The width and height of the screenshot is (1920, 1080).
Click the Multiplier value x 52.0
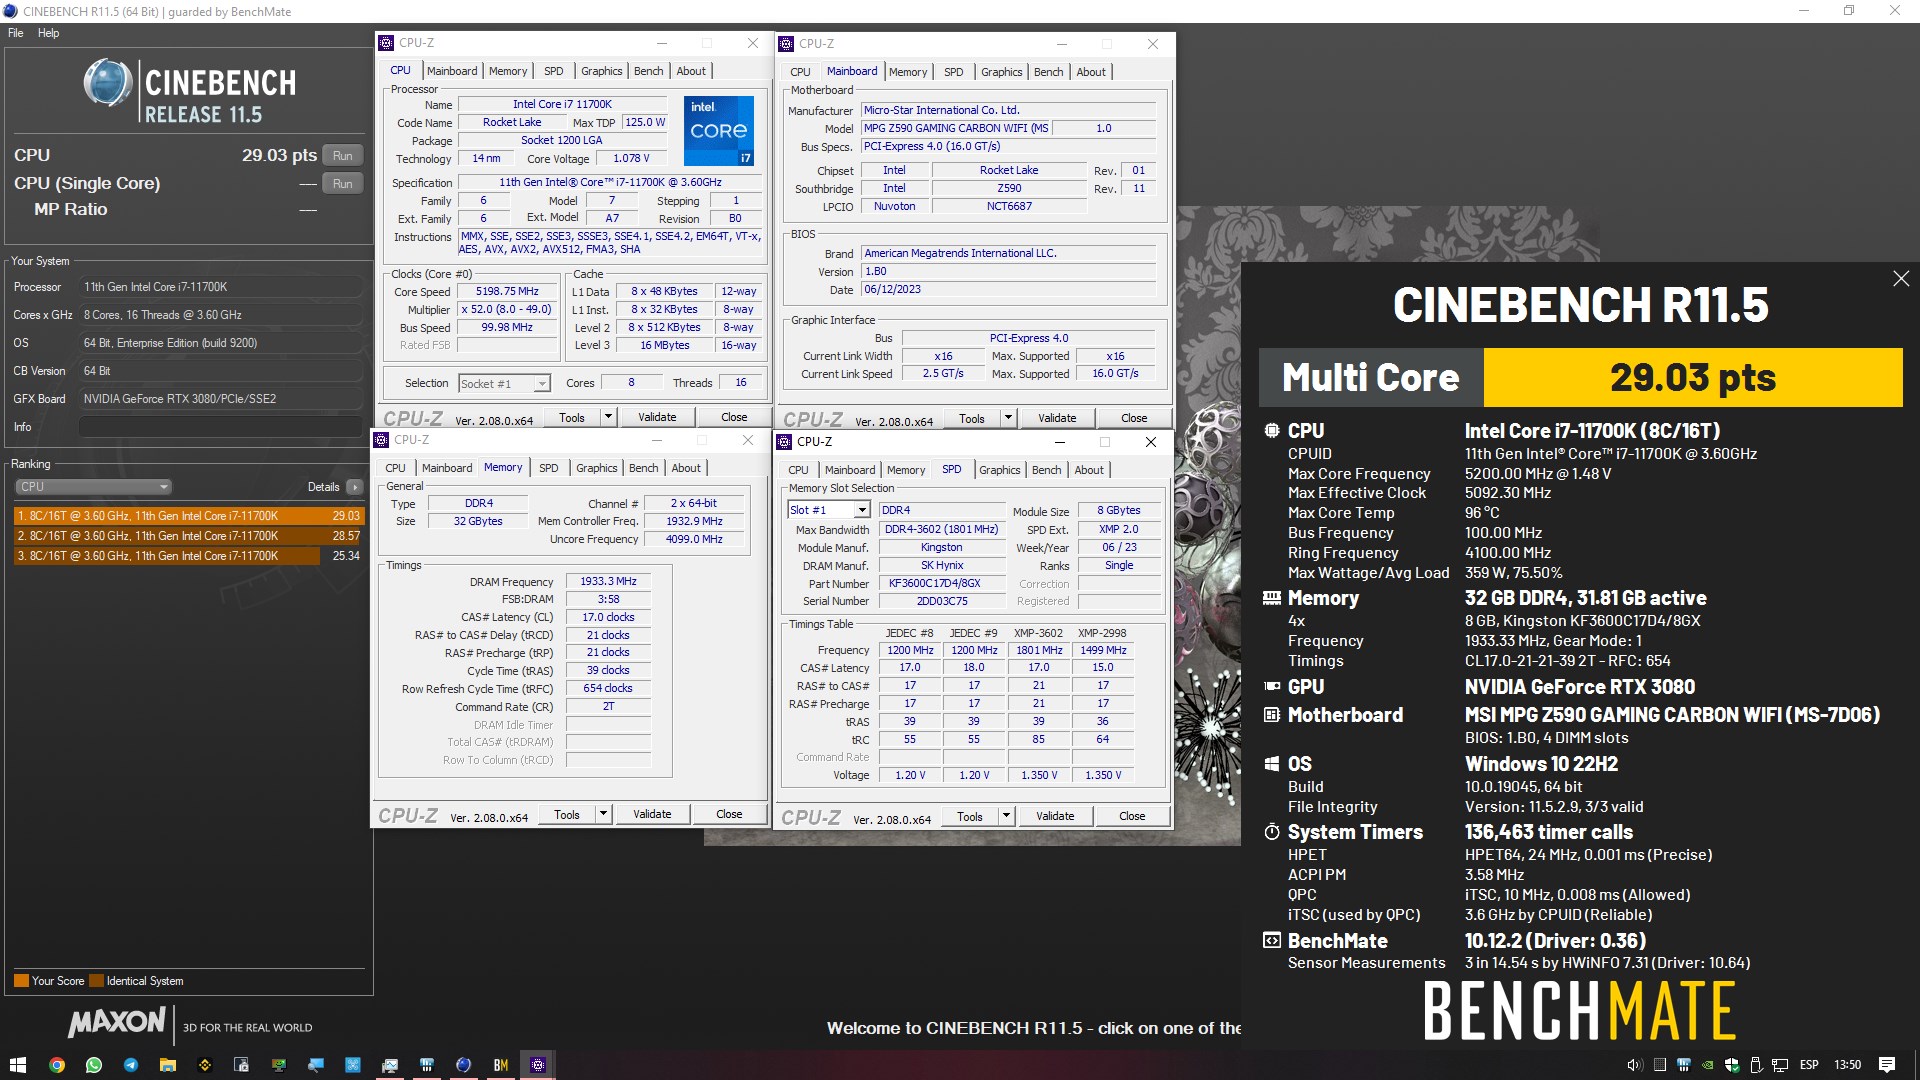click(507, 310)
